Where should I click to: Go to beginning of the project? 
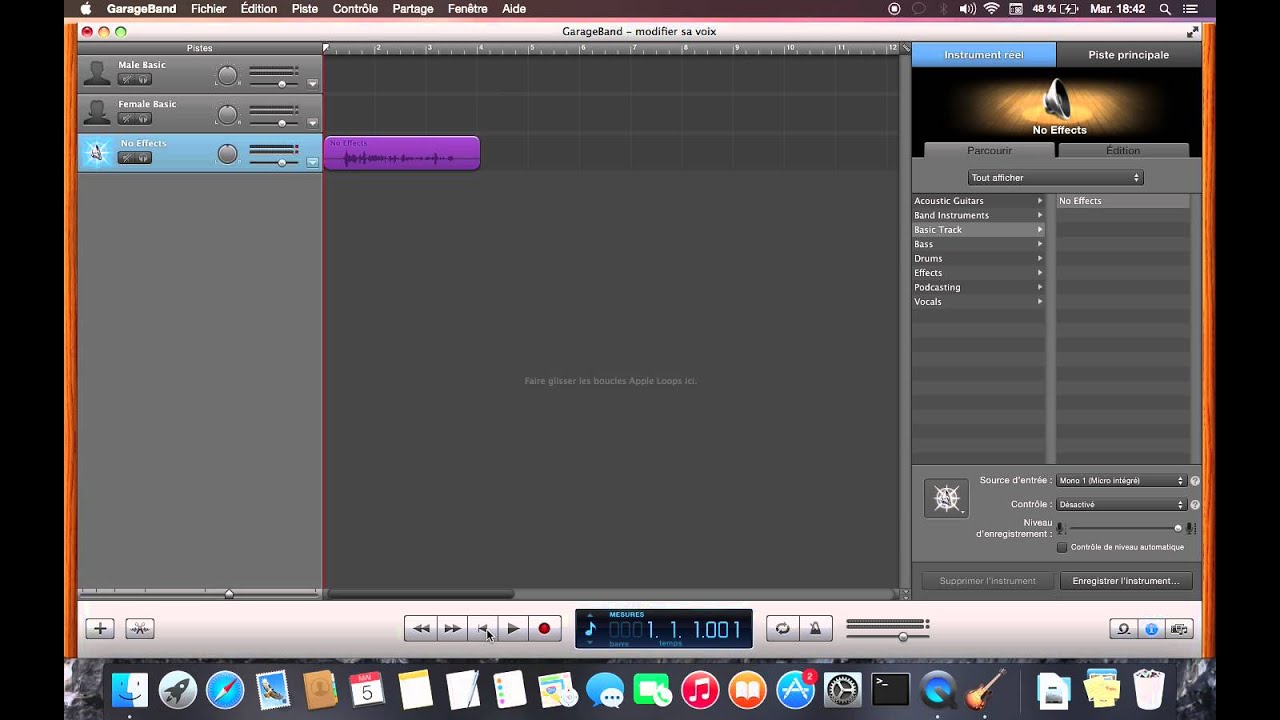483,629
